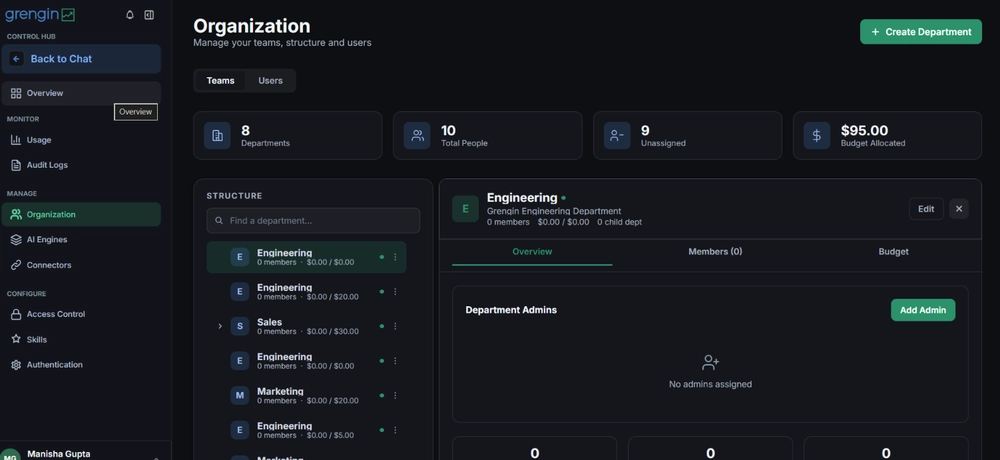Select Engineering with $0.00 / $20.00 budget
Viewport: 1000px width, 460px height.
[x=306, y=292]
